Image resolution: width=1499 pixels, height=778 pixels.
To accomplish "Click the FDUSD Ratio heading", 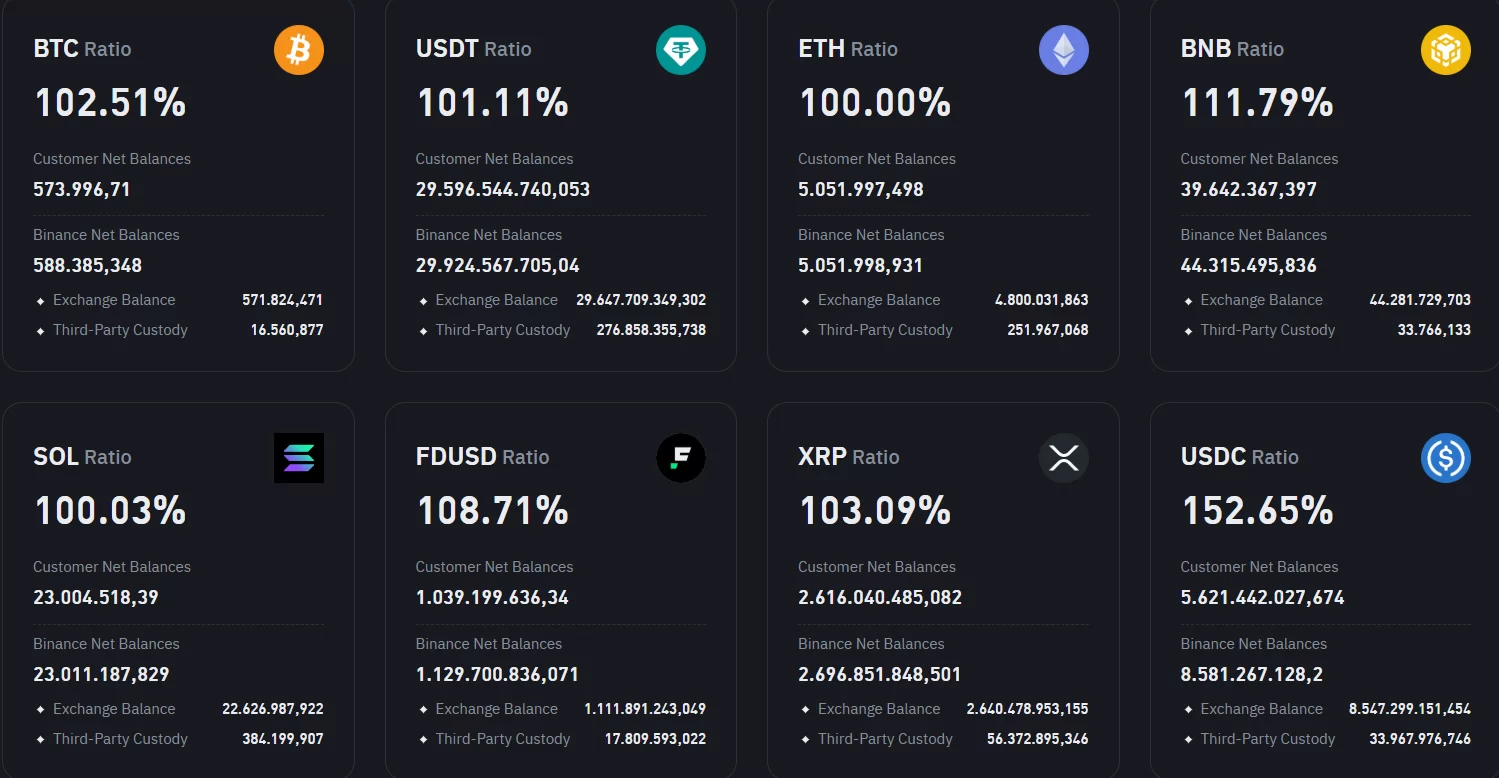I will pyautogui.click(x=482, y=457).
